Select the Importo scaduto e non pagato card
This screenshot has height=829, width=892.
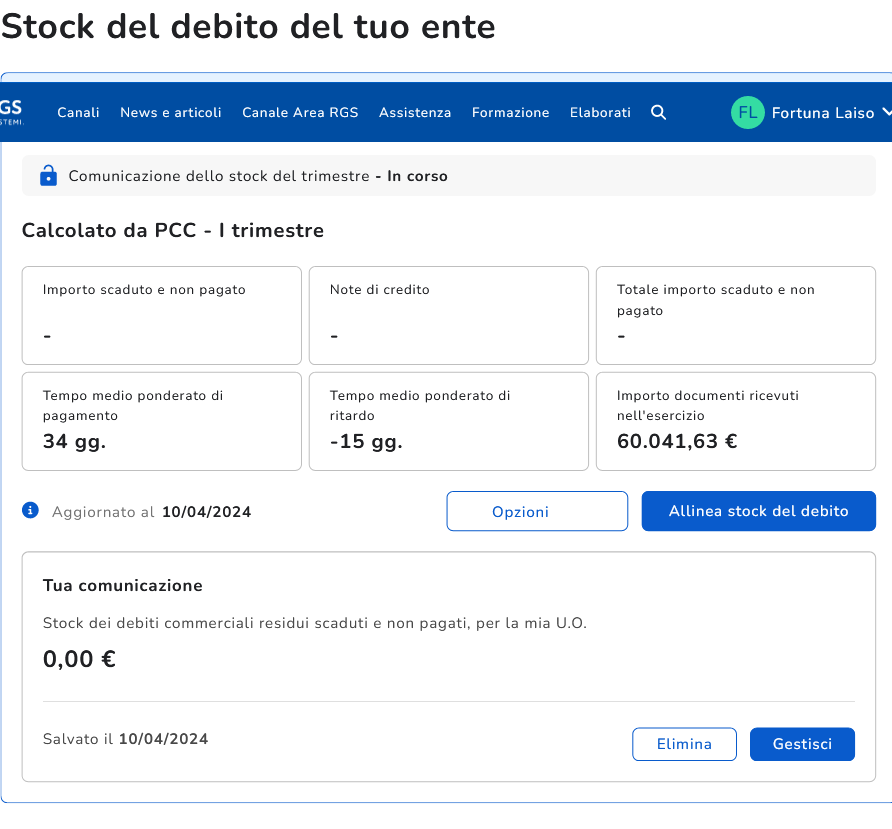click(162, 315)
